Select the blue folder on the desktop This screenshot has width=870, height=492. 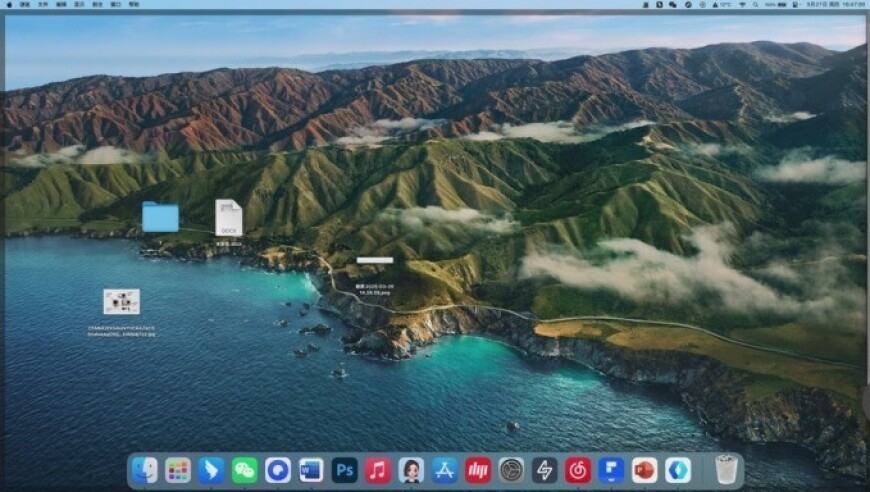coord(160,217)
